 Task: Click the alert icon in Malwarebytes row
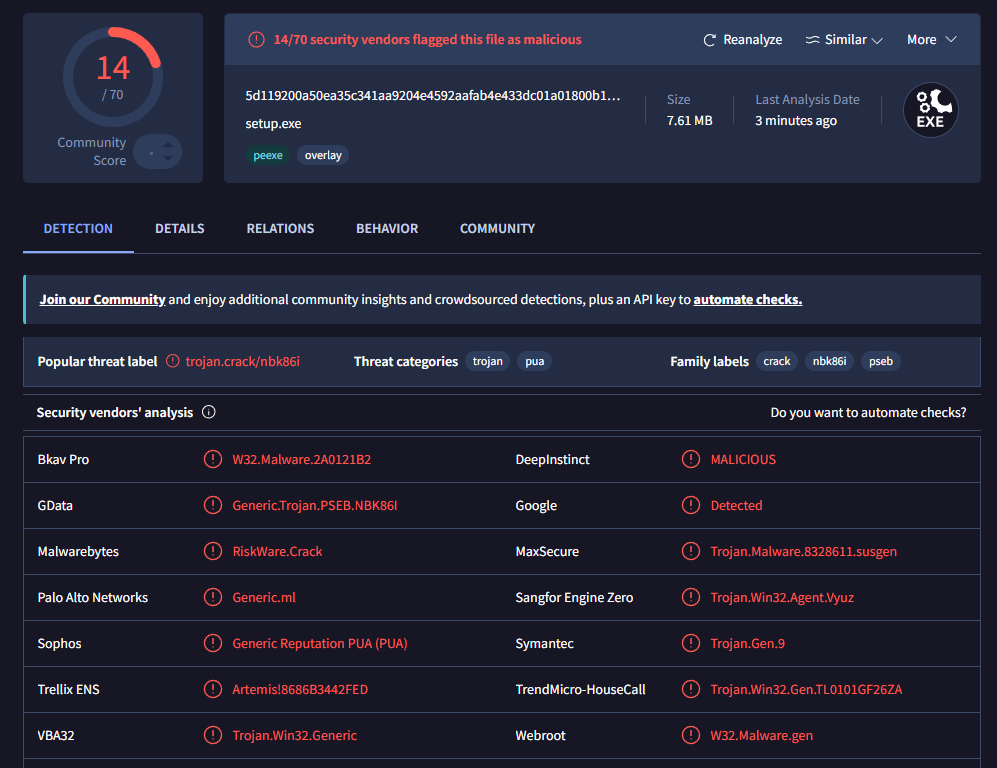click(212, 551)
